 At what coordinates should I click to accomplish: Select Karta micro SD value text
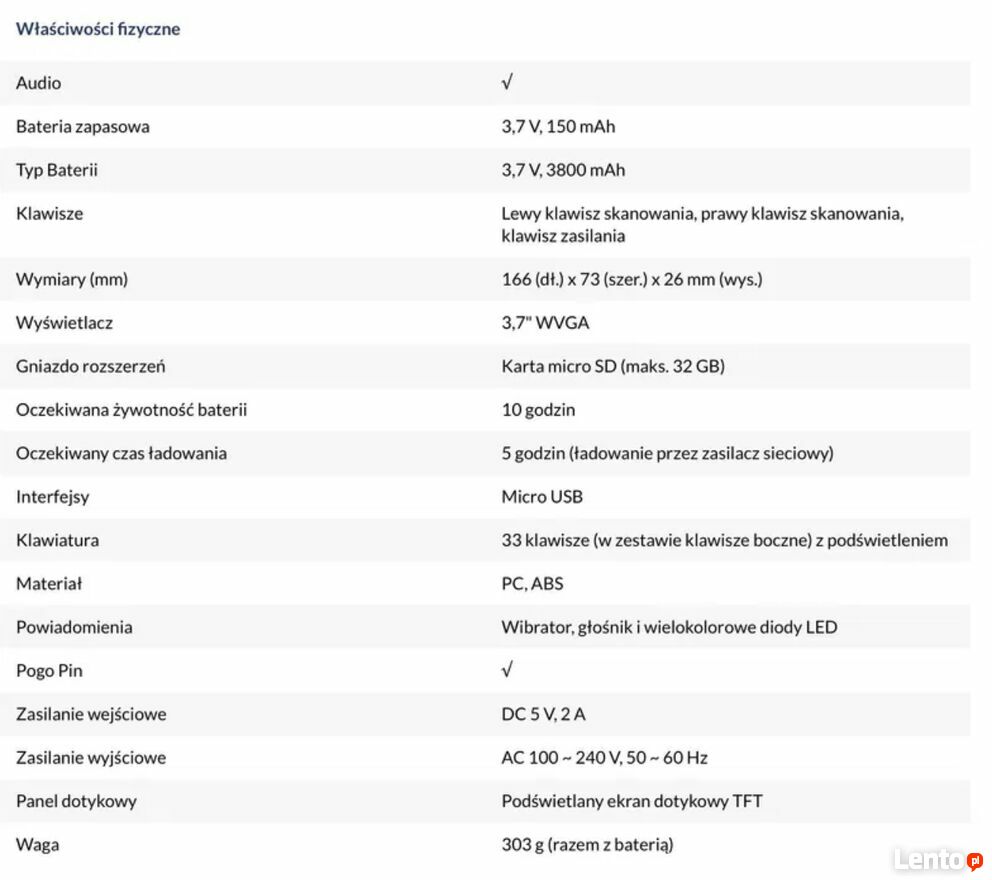613,366
